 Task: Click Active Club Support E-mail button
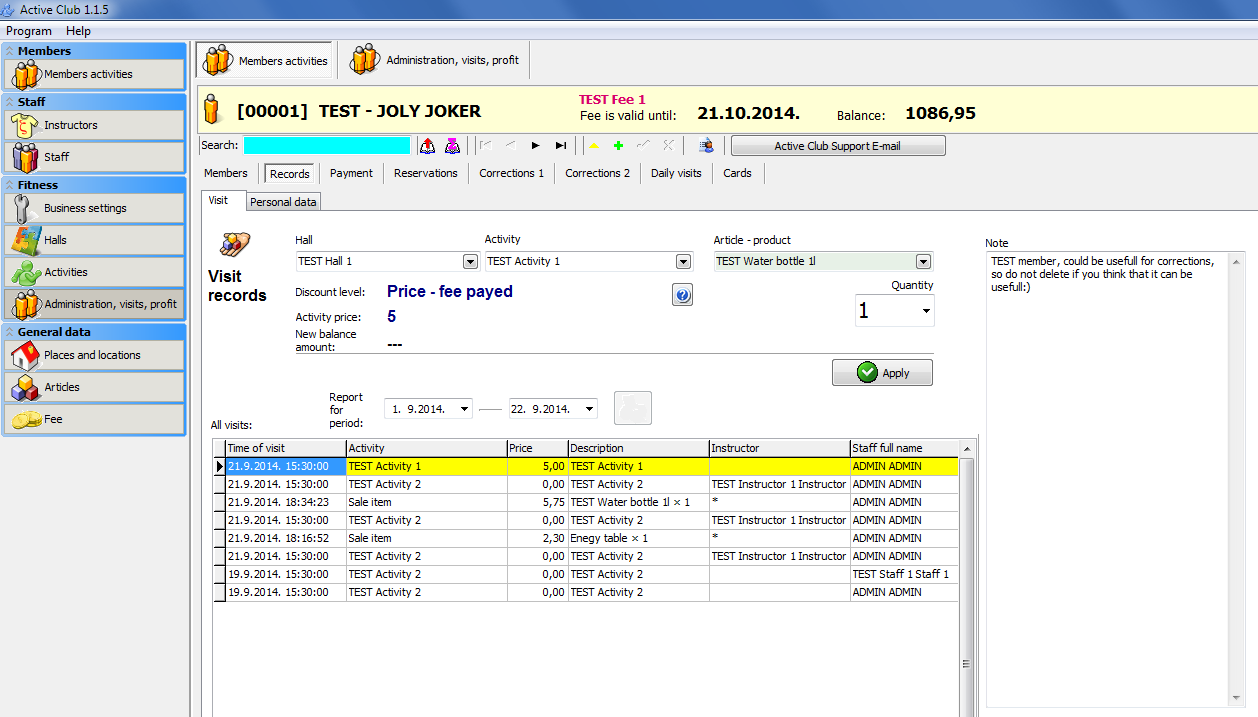point(837,146)
